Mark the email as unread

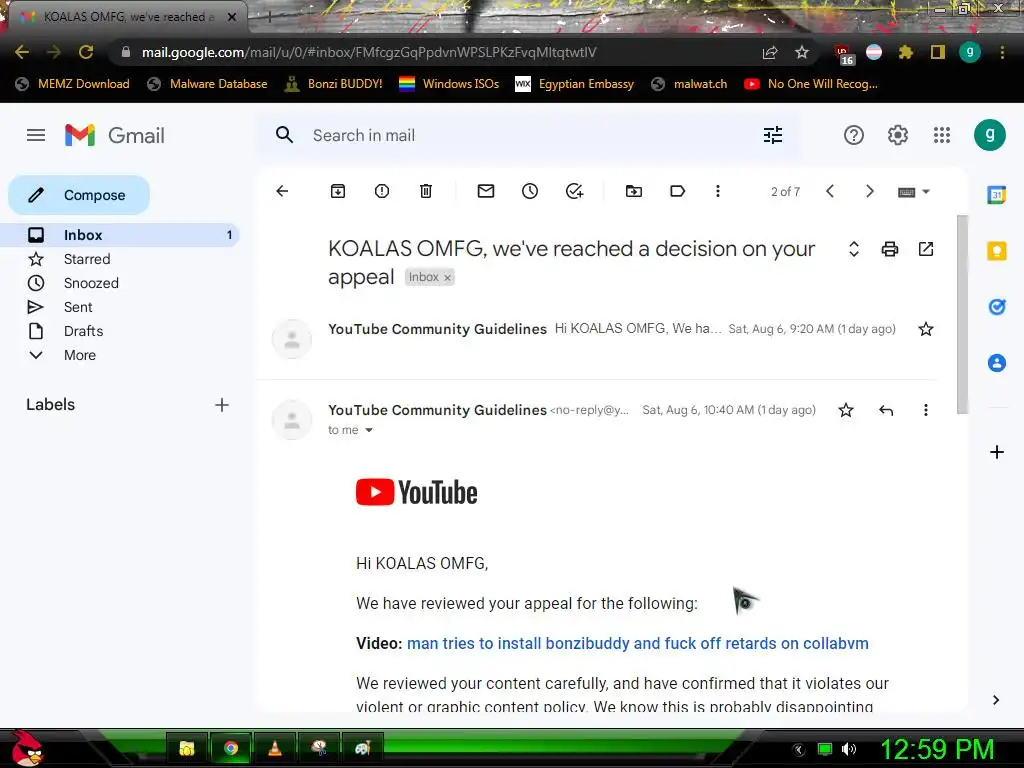click(486, 191)
